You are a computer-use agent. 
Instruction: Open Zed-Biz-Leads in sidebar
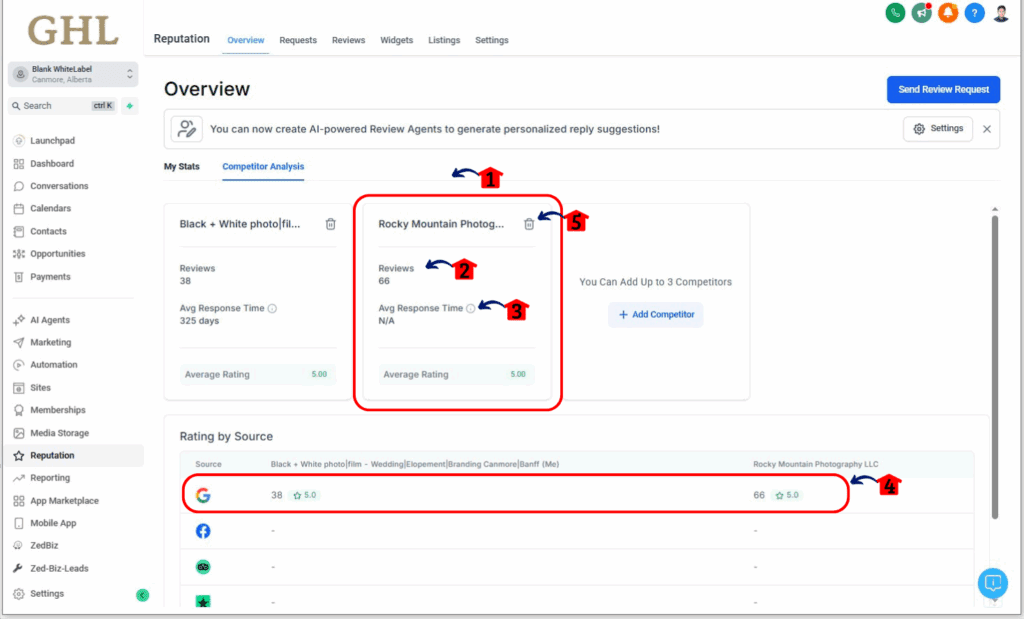(x=59, y=568)
